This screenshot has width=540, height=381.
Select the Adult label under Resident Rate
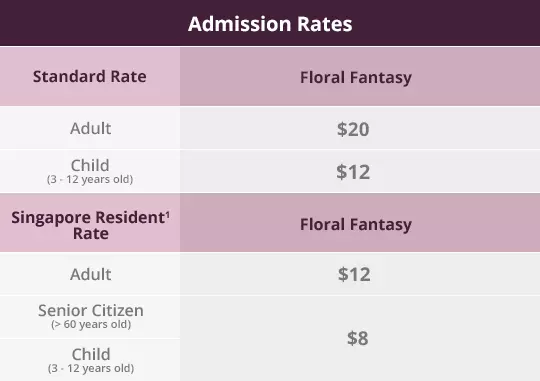[91, 275]
